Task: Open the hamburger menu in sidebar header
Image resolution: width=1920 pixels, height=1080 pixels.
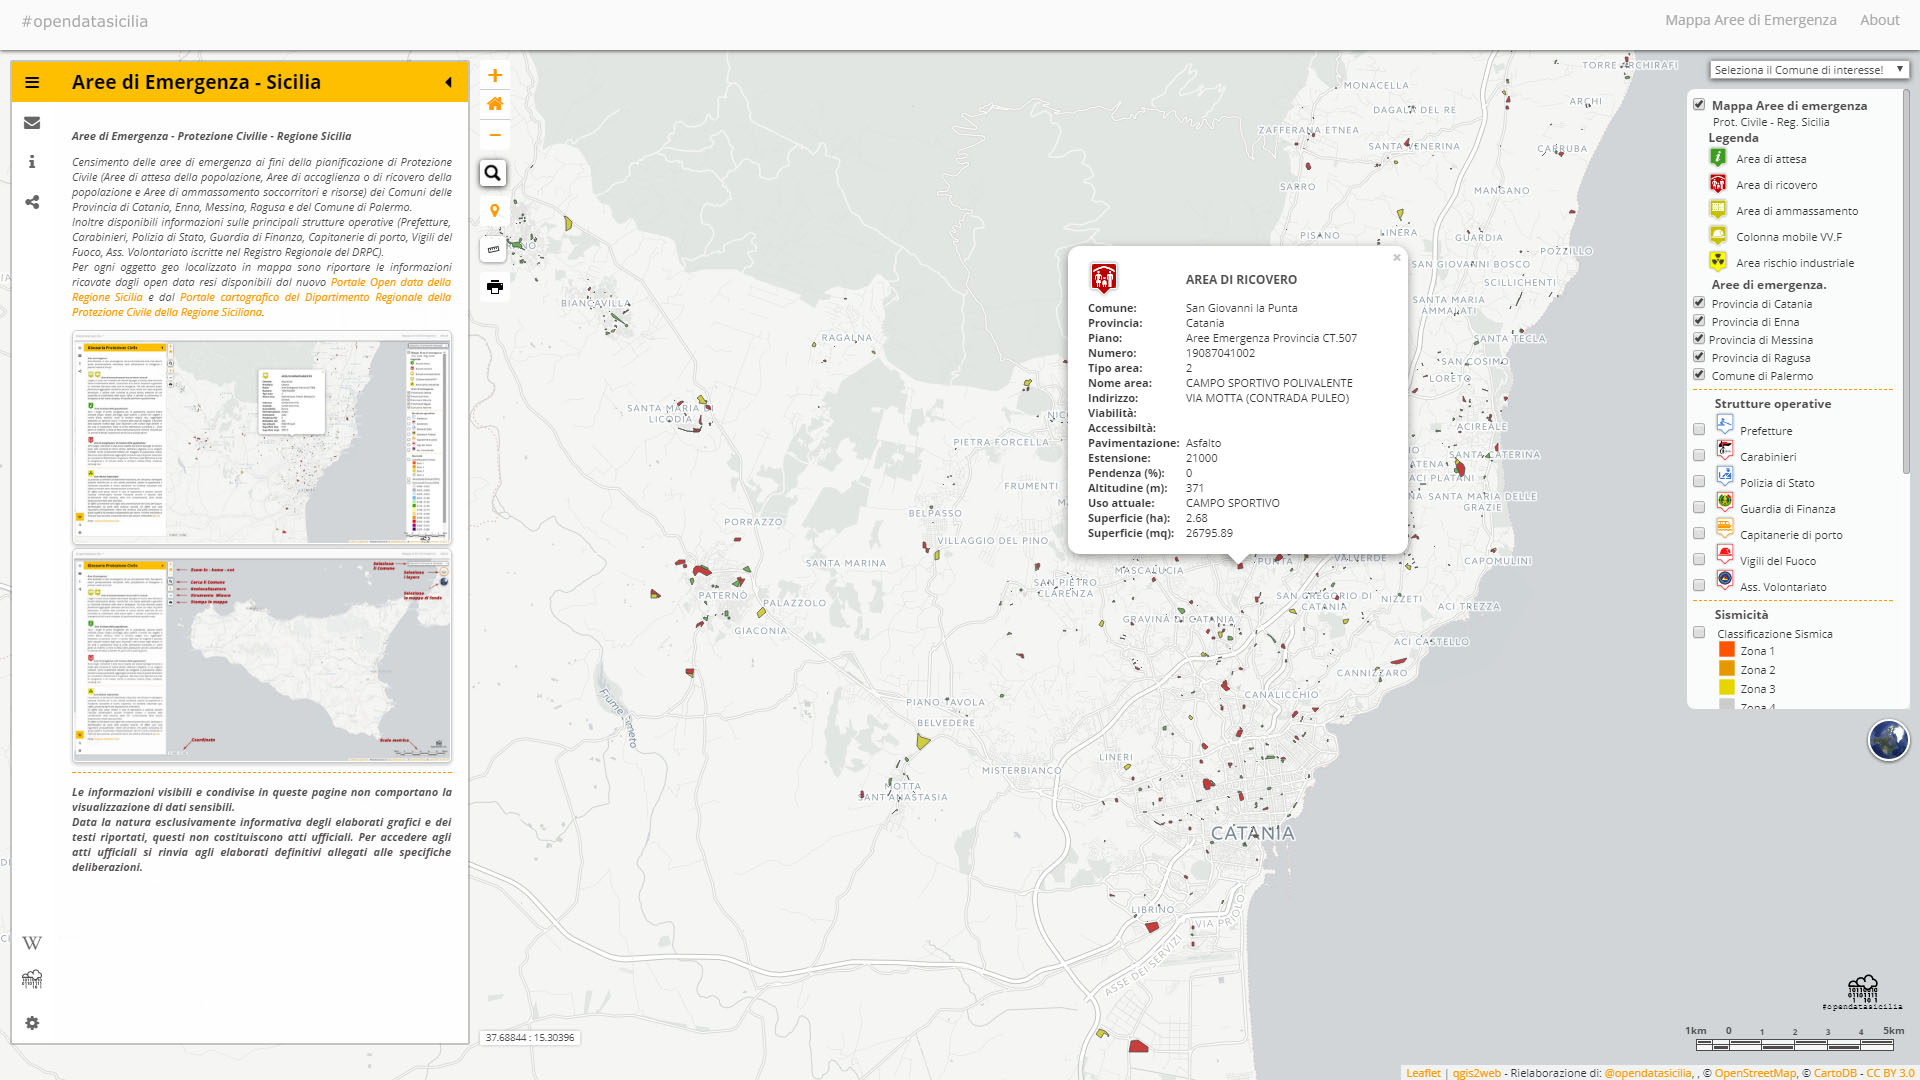Action: (x=32, y=83)
